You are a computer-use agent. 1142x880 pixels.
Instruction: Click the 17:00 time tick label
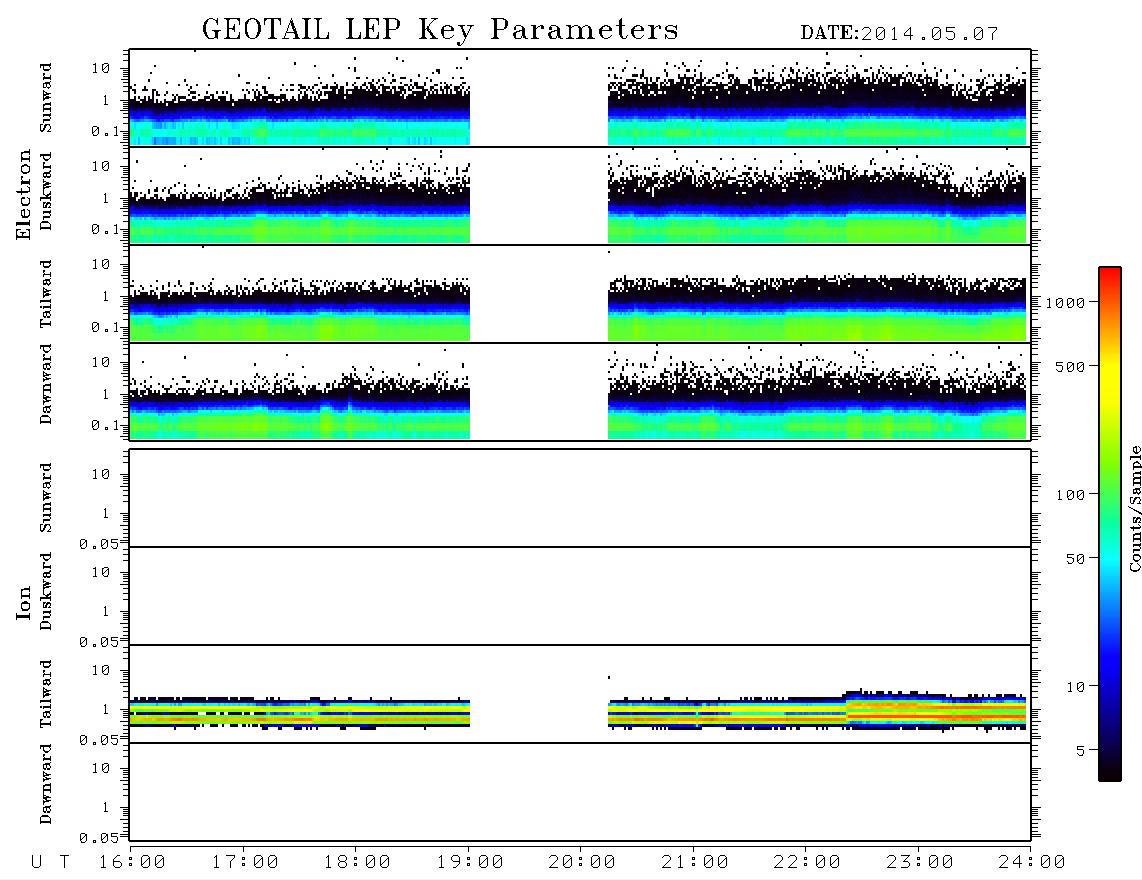245,863
